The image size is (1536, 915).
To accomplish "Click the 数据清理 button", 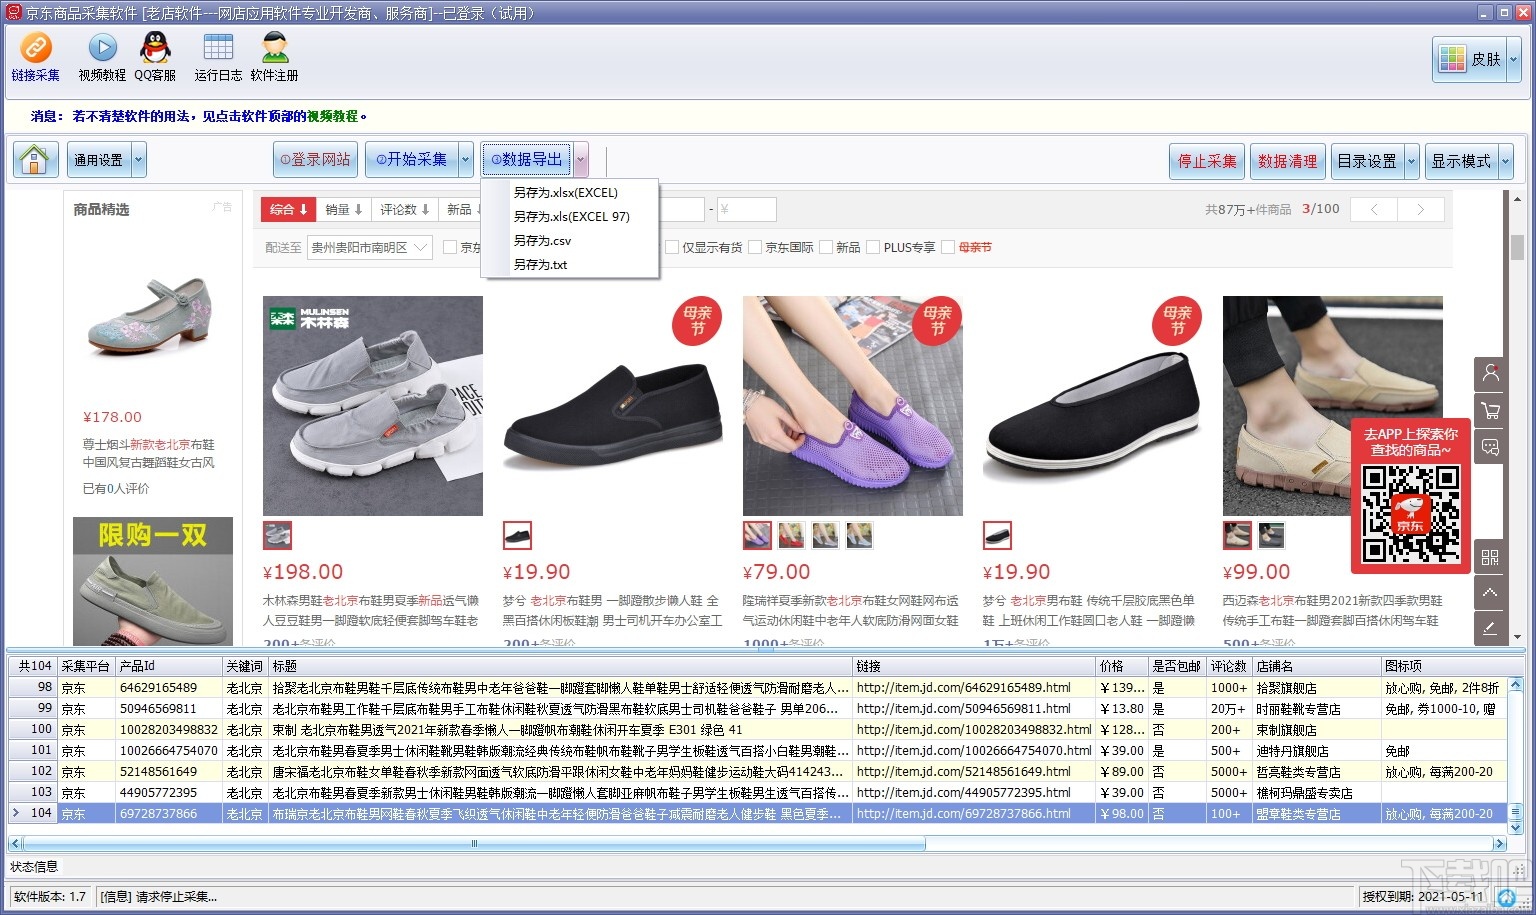I will pyautogui.click(x=1288, y=161).
